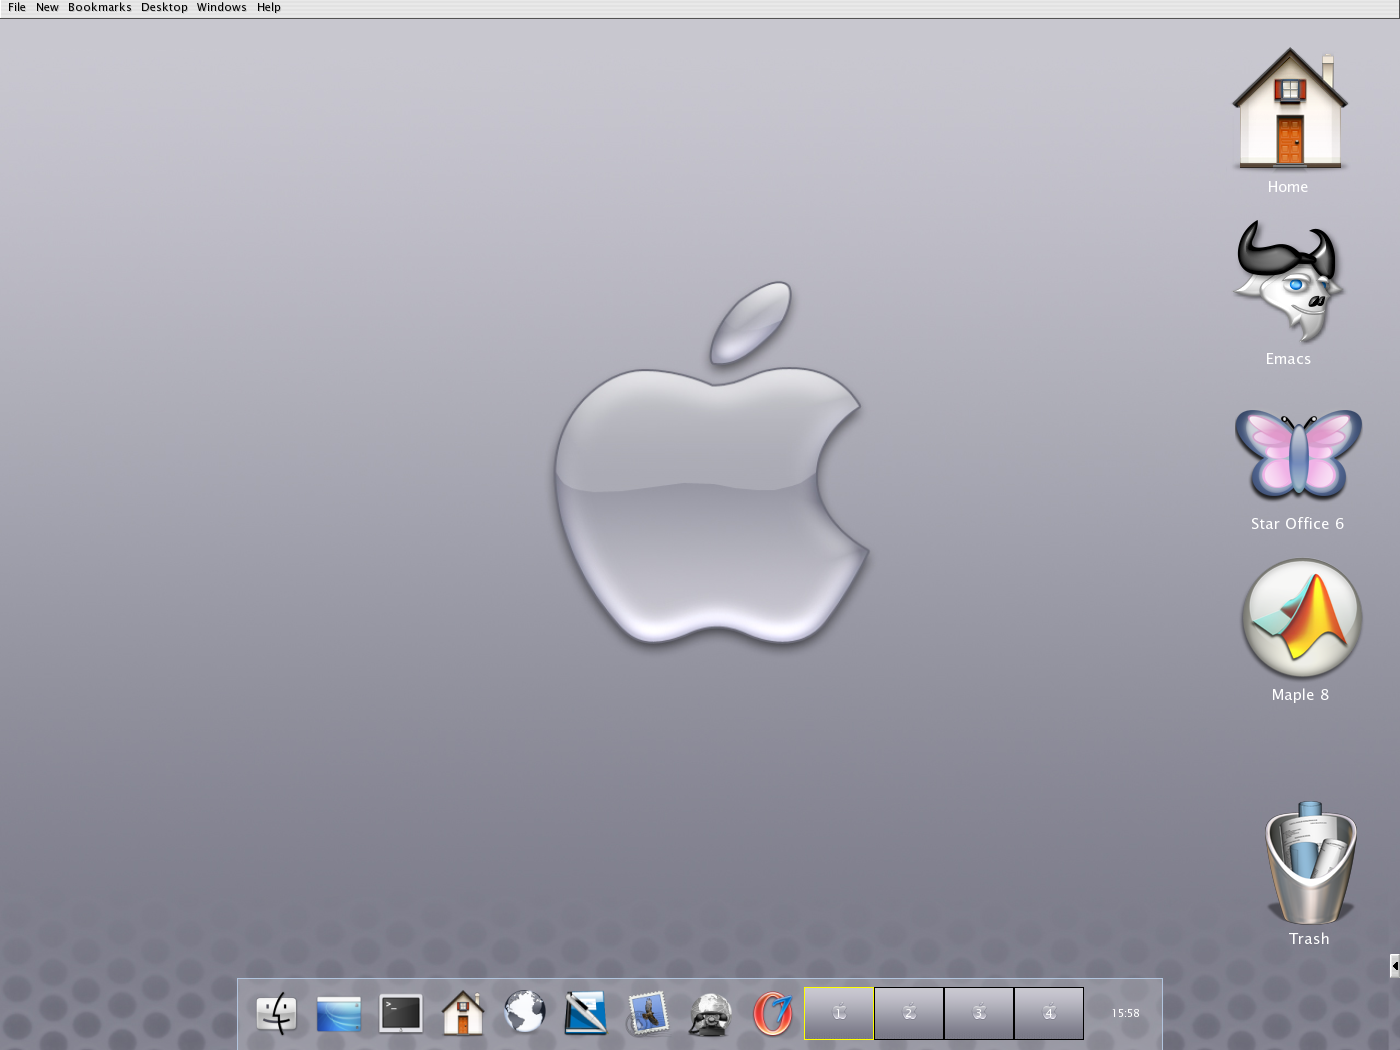Launch the terminal from the panel
Screen dimensions: 1400x1050
click(400, 1013)
